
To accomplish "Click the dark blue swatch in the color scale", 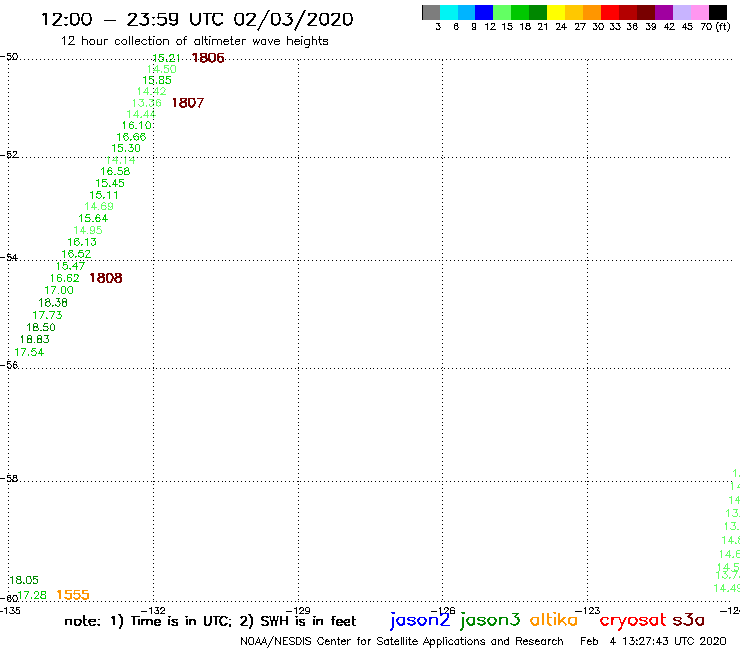I will (484, 13).
